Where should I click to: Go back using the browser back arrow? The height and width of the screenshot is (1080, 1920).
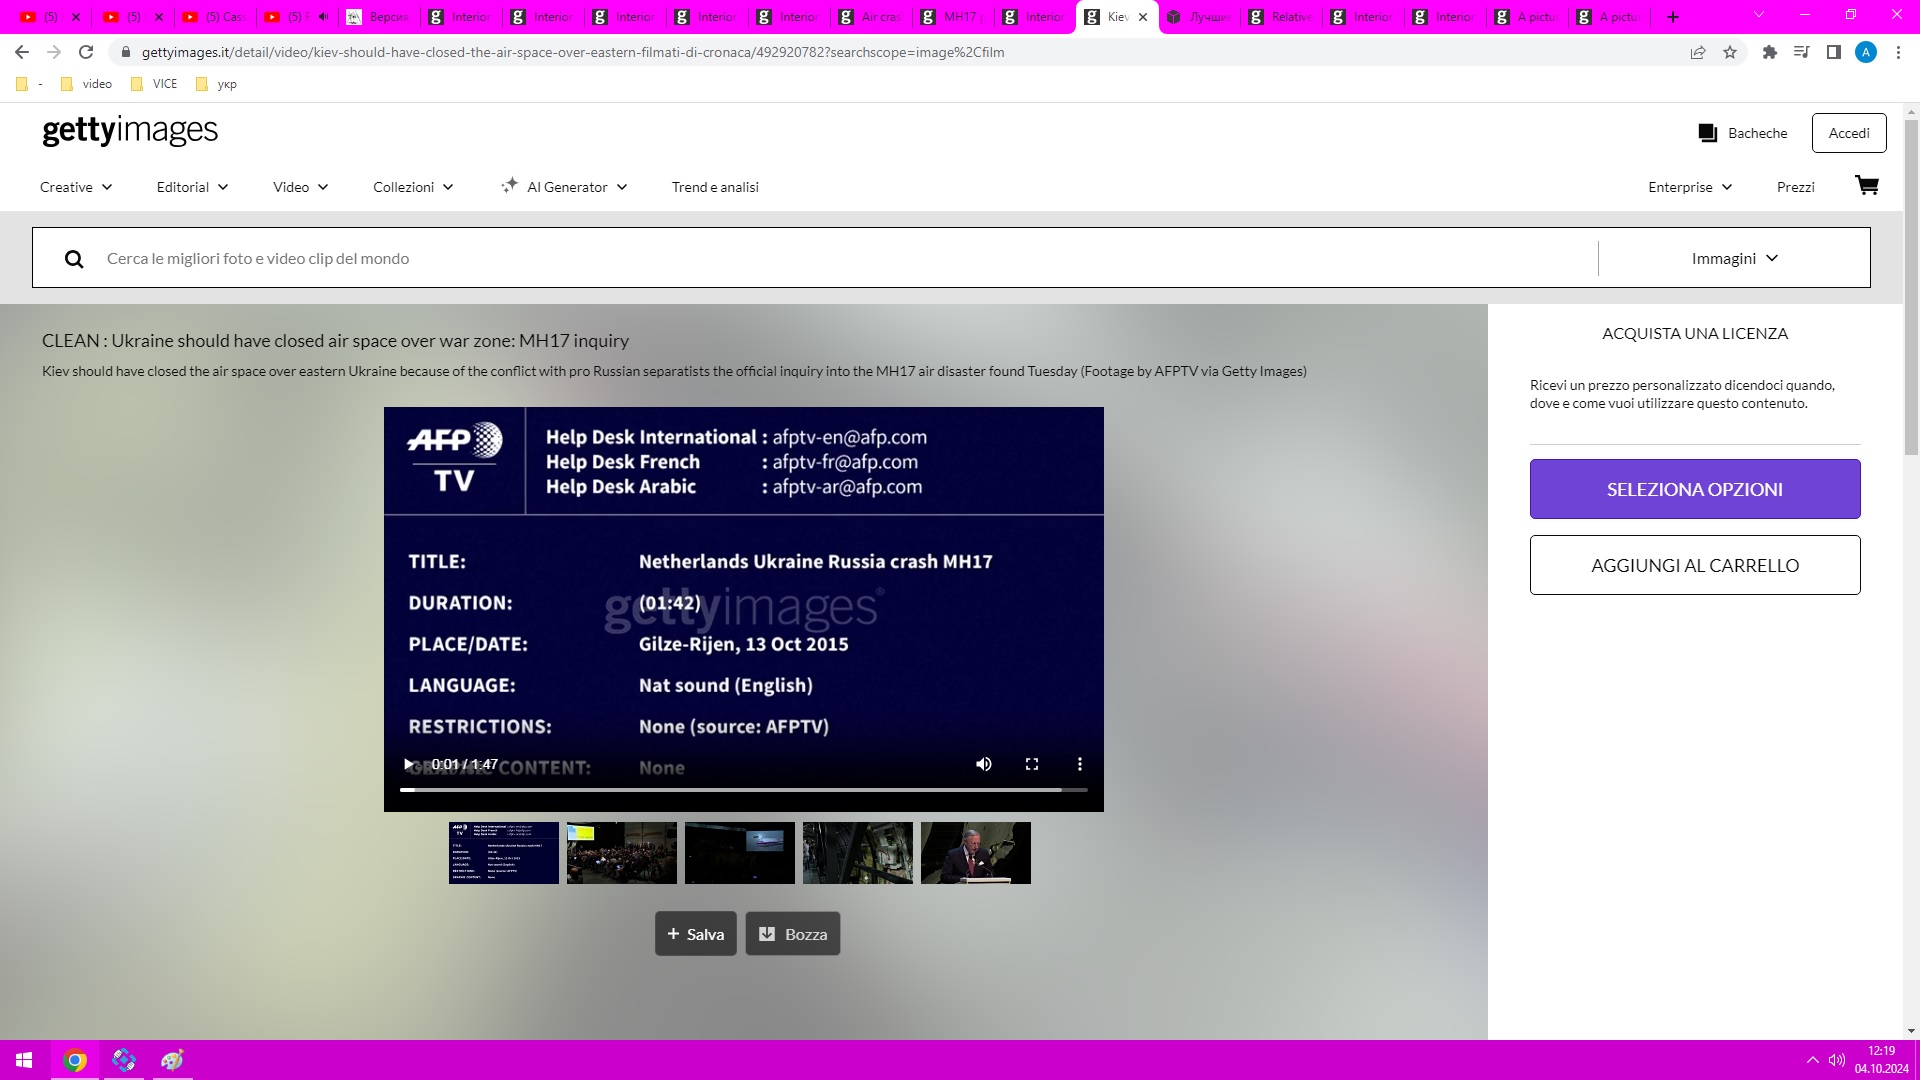click(x=22, y=52)
